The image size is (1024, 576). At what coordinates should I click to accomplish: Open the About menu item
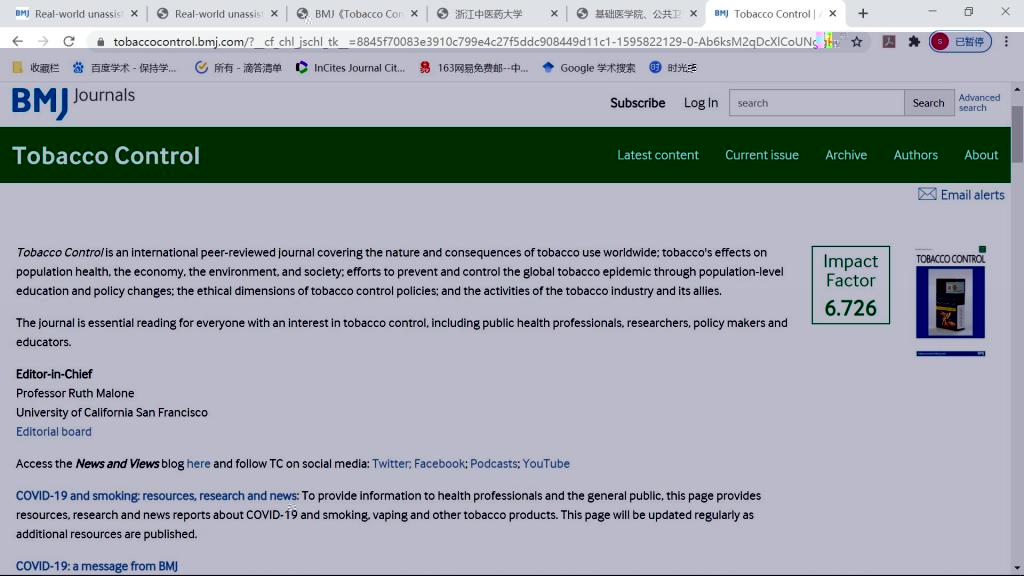981,155
